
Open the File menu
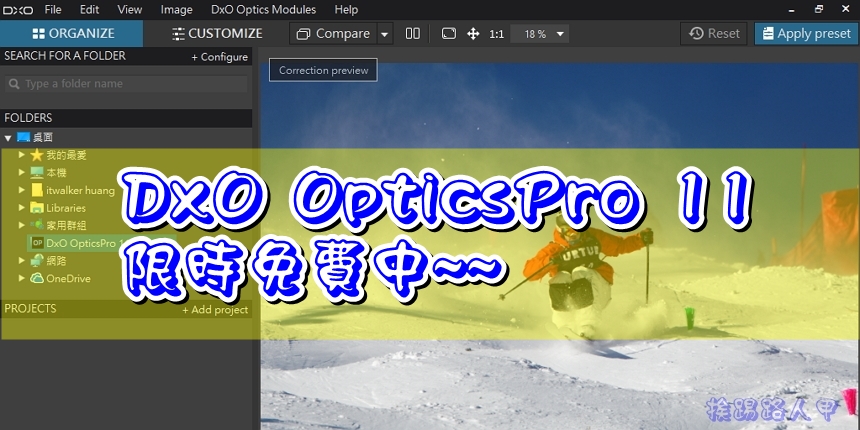(53, 10)
